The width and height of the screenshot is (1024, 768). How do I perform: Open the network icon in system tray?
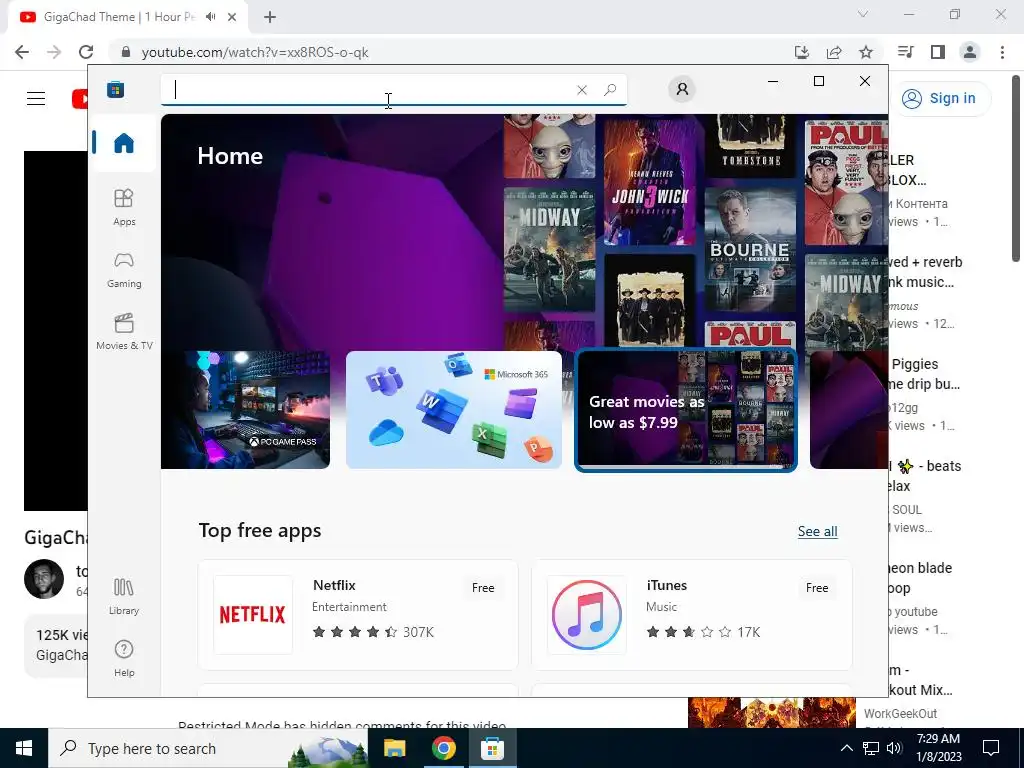point(871,748)
